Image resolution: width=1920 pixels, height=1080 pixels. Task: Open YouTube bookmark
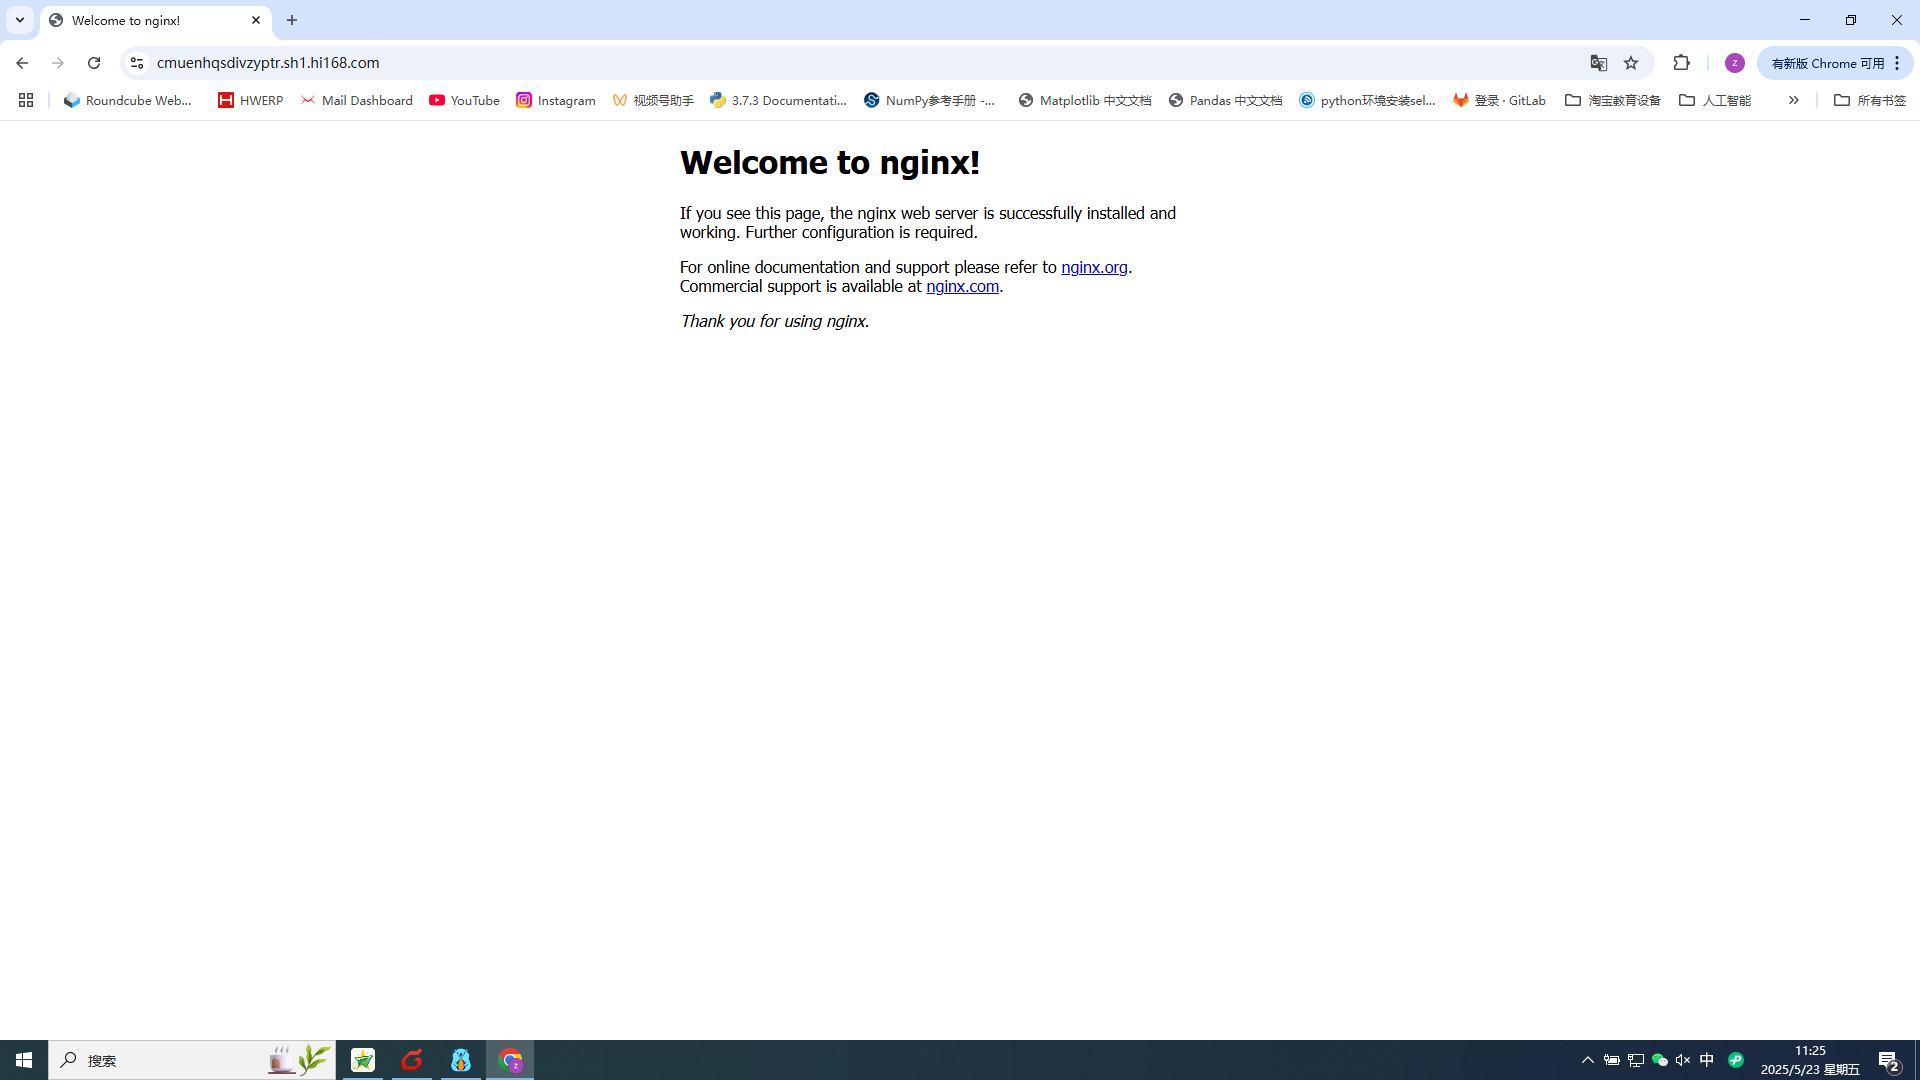[464, 100]
